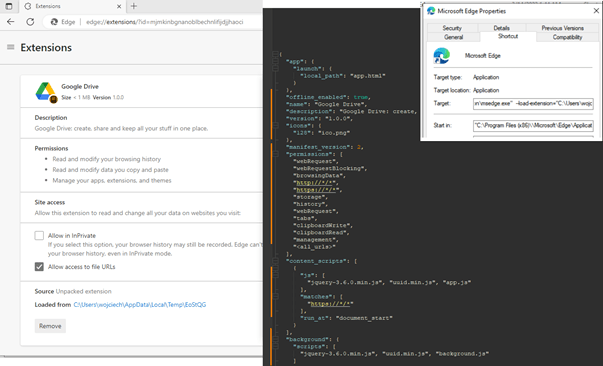This screenshot has width=603, height=366.
Task: Click "Read and modify your browsing history" permission
Action: pos(107,159)
